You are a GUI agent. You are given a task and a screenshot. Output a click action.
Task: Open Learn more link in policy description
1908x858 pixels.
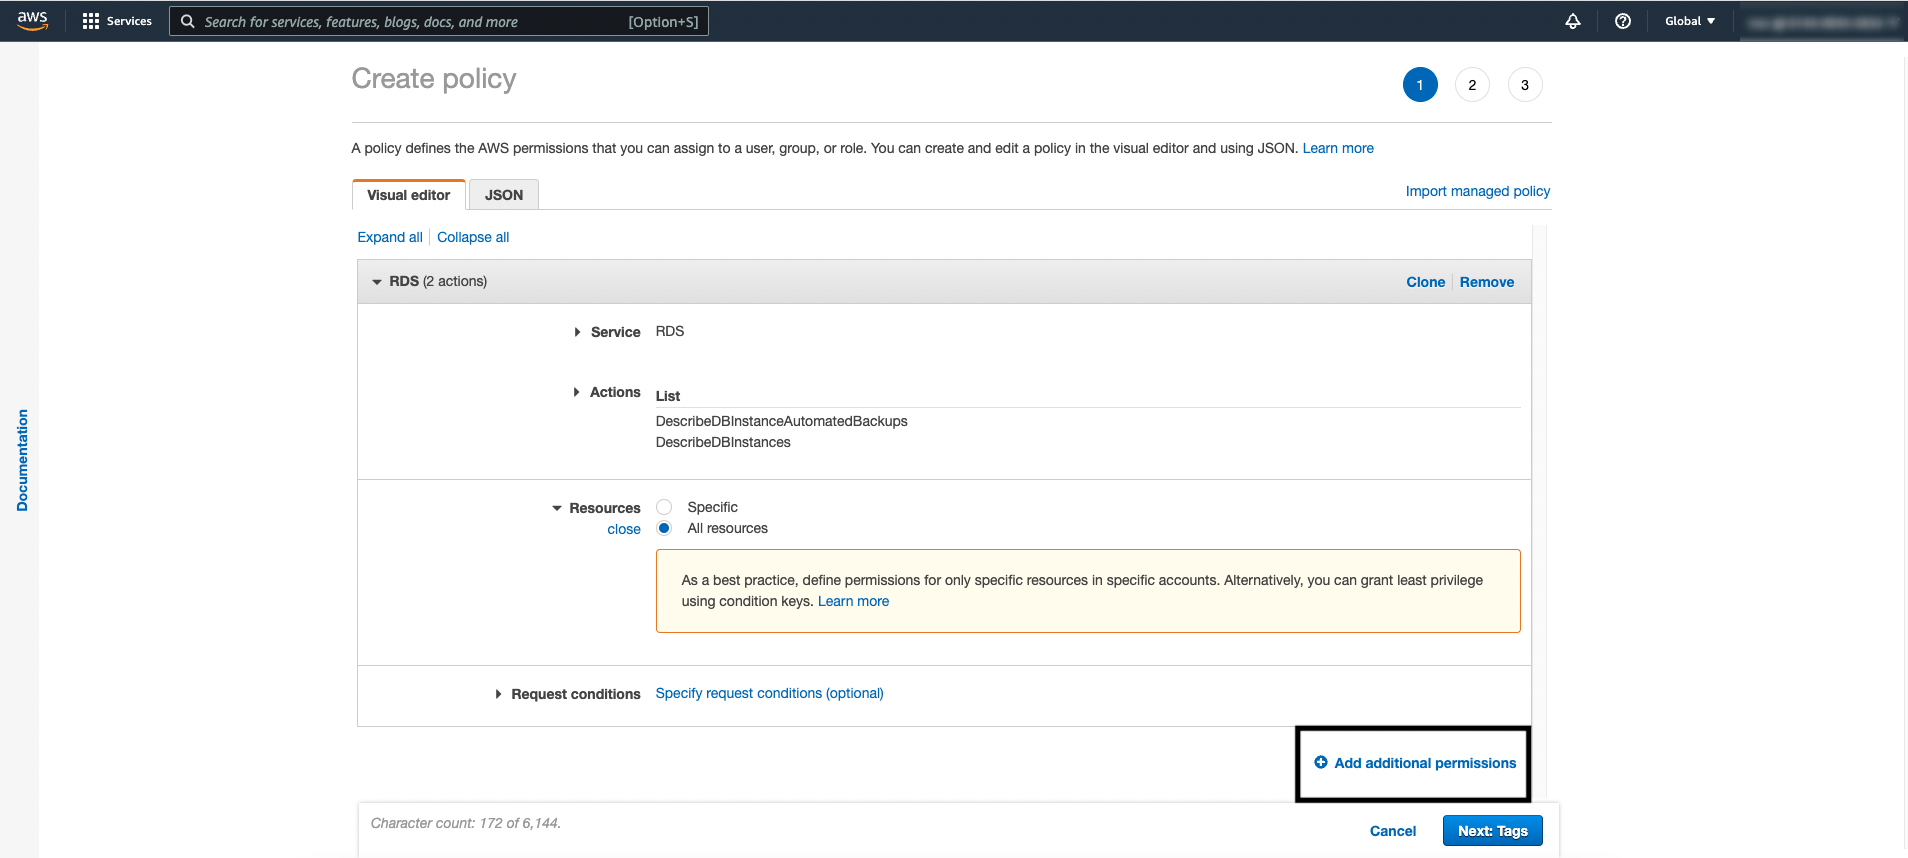point(1338,148)
